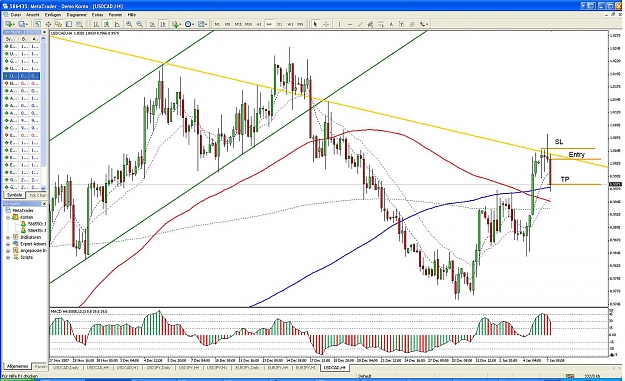
Task: Open the periodicity clock dropdown
Action: (189, 24)
